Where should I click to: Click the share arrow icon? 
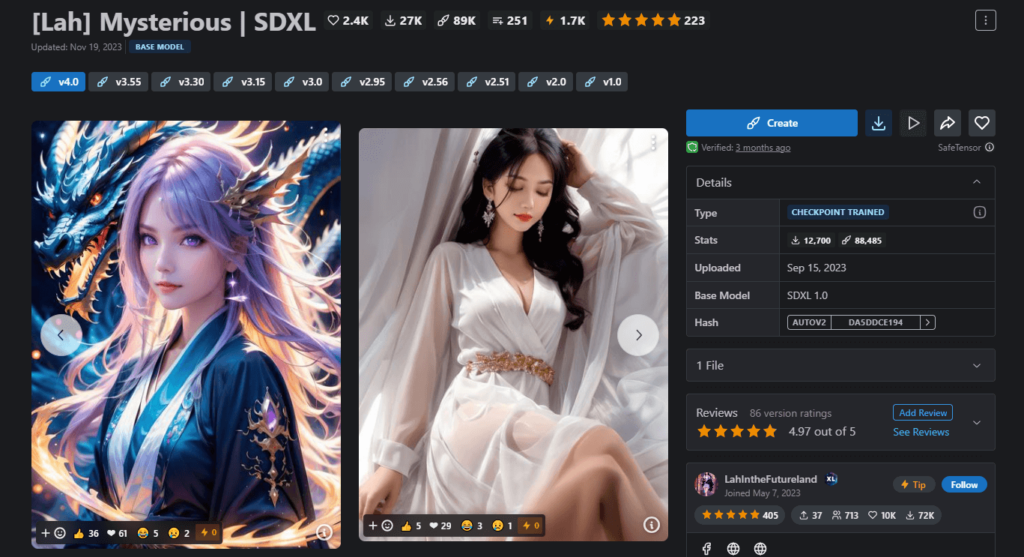pyautogui.click(x=946, y=123)
